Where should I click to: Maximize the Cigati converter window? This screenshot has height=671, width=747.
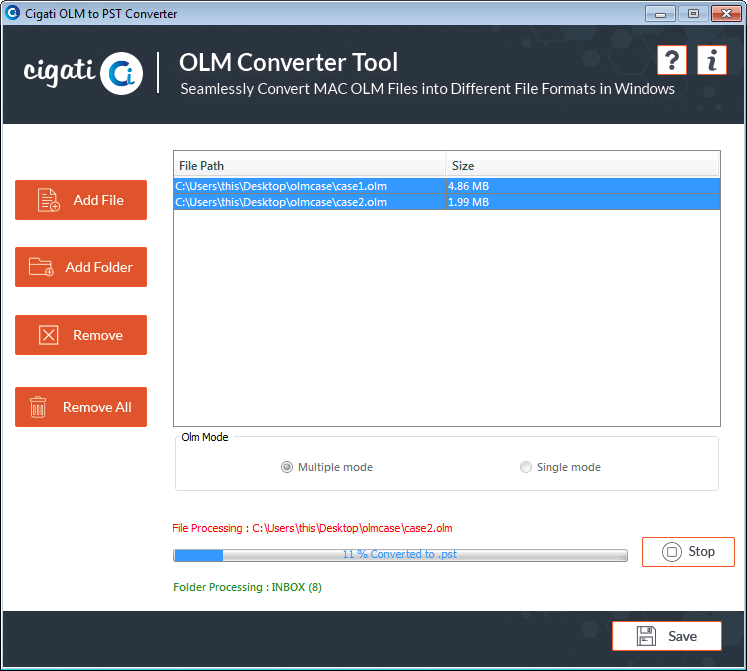coord(693,14)
